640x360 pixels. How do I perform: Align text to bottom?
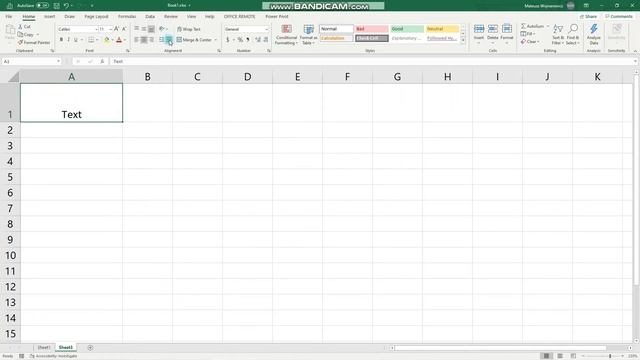click(151, 29)
